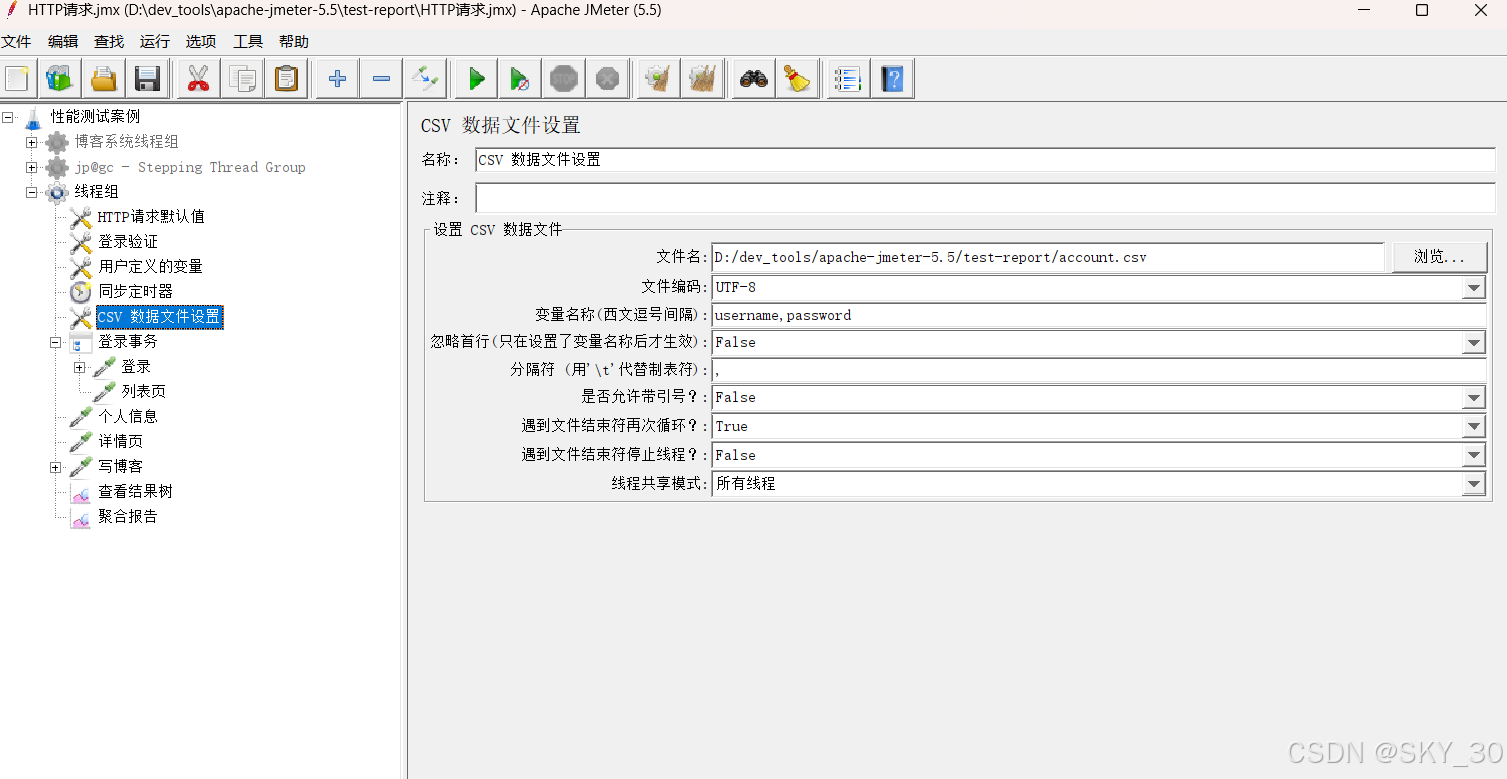This screenshot has height=779, width=1507.
Task: Maximize the JMeter window
Action: pyautogui.click(x=1421, y=10)
